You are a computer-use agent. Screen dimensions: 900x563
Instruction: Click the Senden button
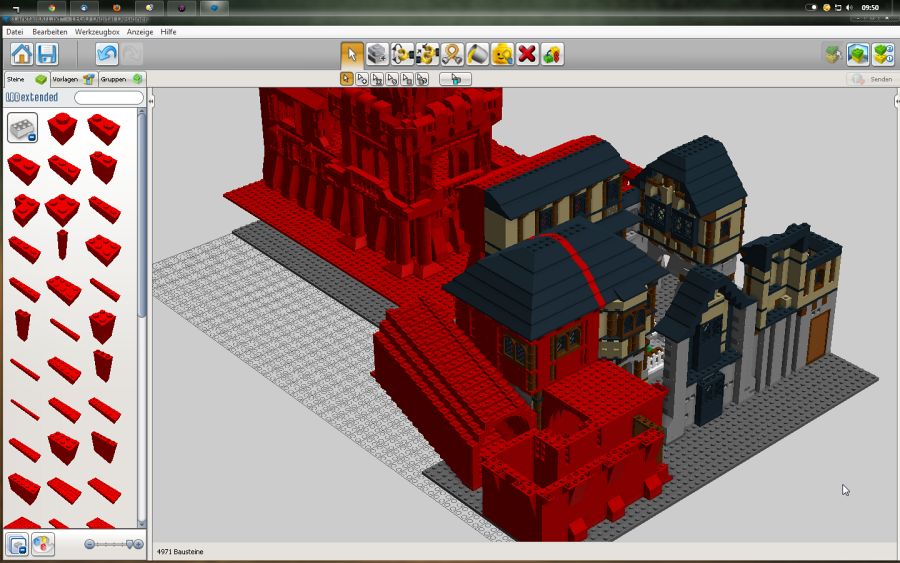tap(871, 79)
